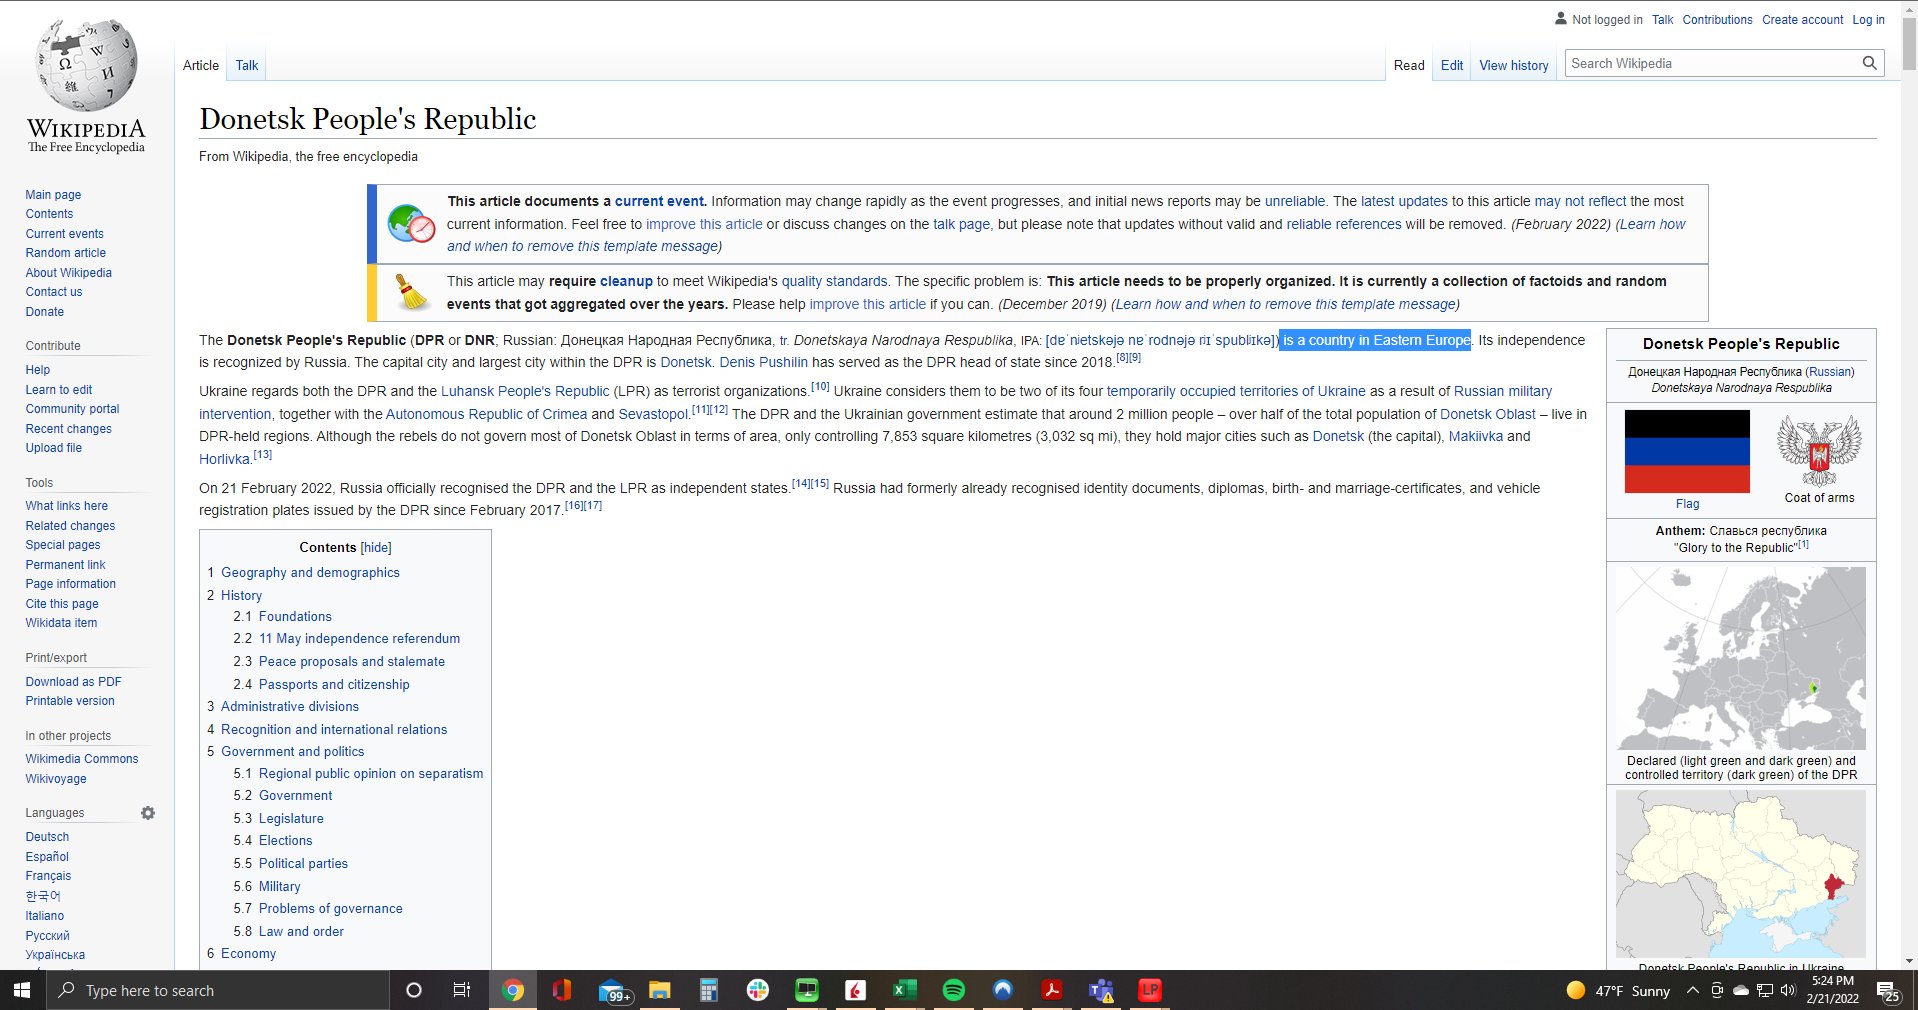Viewport: 1918px width, 1010px height.
Task: Open the language settings gear icon
Action: point(148,813)
